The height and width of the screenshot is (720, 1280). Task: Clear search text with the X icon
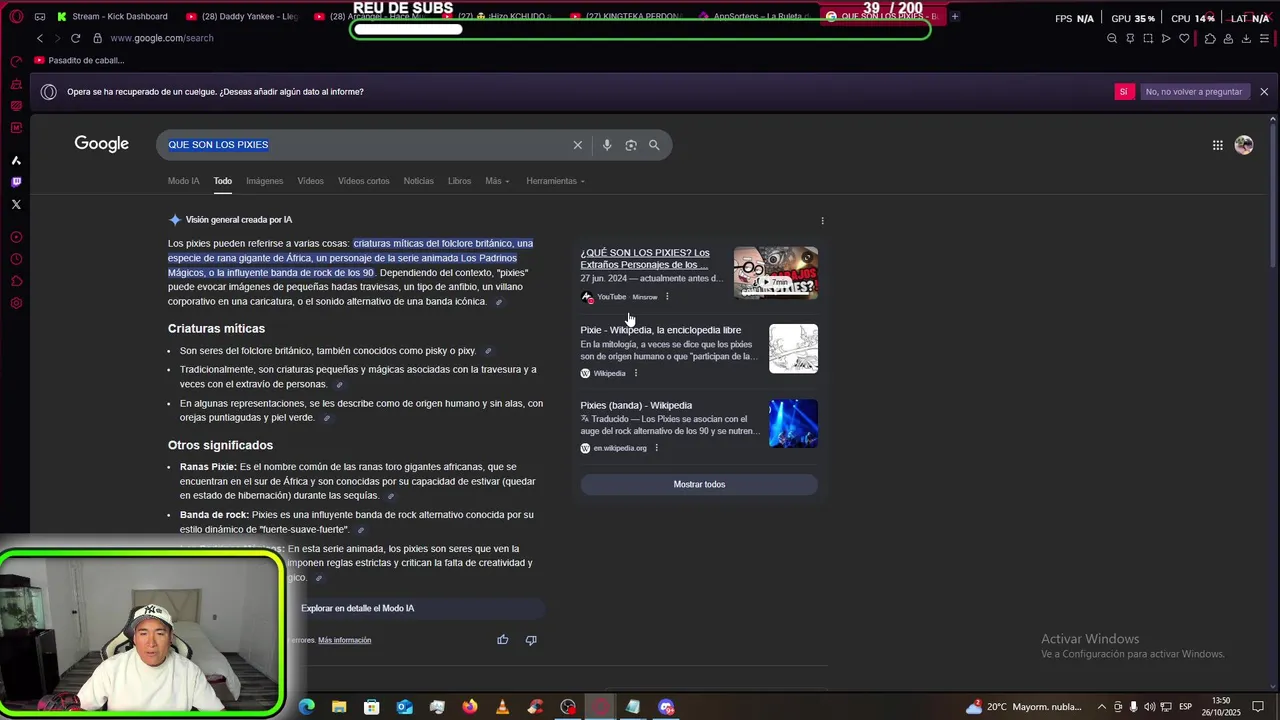(577, 145)
